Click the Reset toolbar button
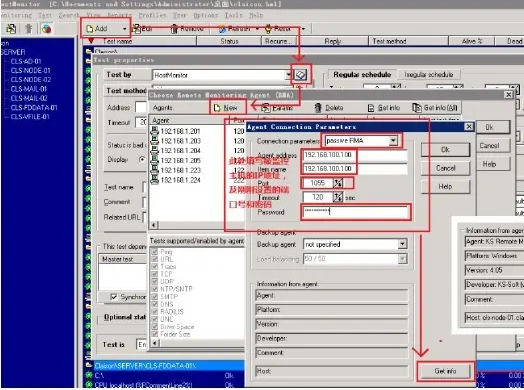This screenshot has height=390, width=524. tap(278, 29)
